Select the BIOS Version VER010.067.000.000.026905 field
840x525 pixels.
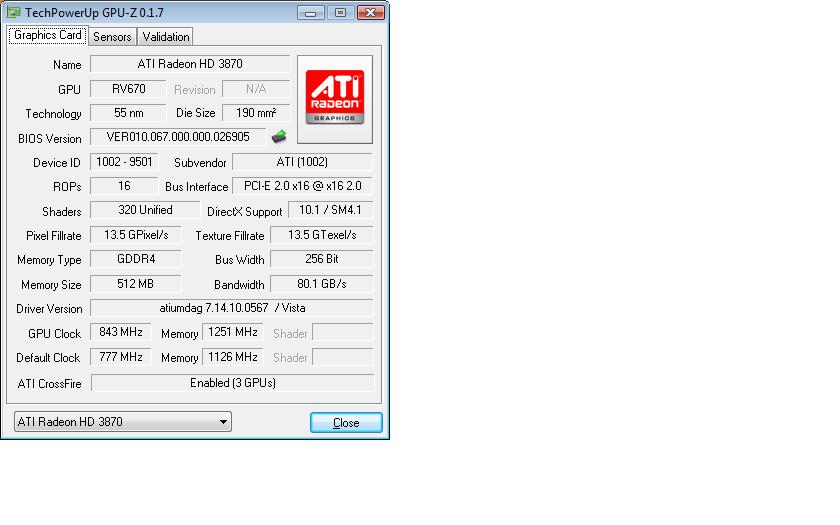pyautogui.click(x=178, y=137)
